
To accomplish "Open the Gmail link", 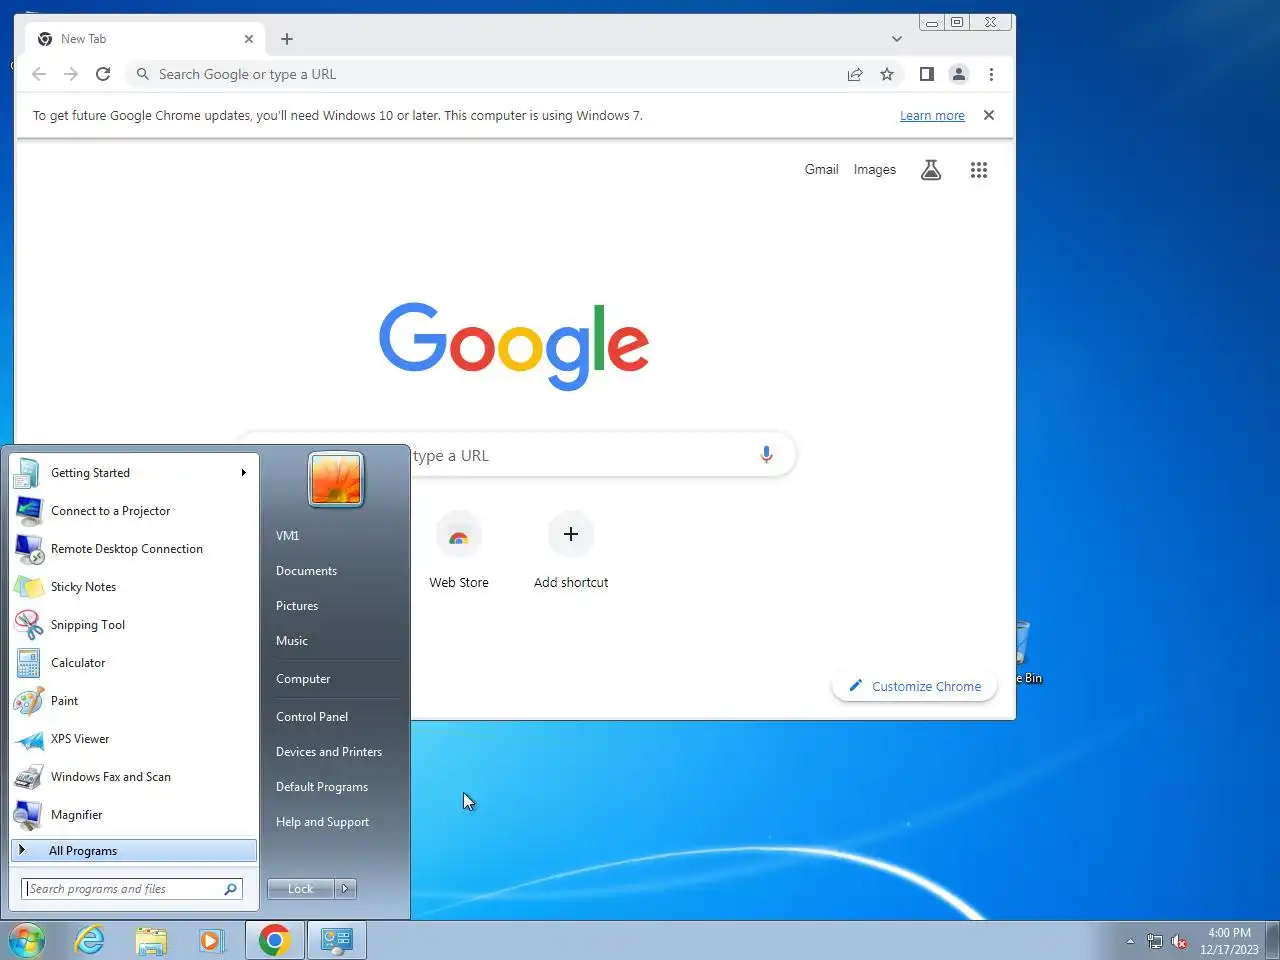I will pyautogui.click(x=822, y=170).
